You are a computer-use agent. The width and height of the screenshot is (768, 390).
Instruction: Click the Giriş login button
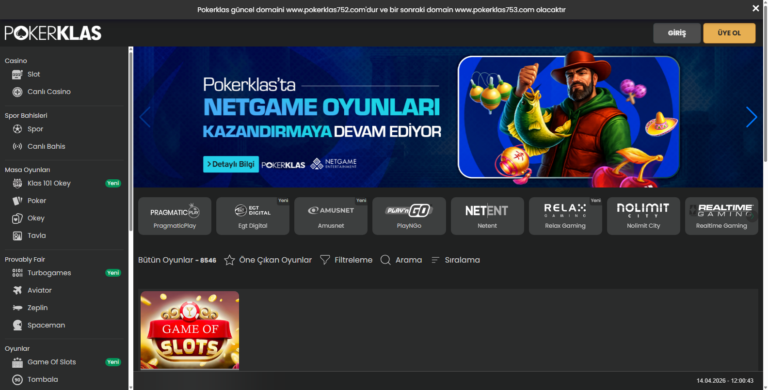[677, 33]
